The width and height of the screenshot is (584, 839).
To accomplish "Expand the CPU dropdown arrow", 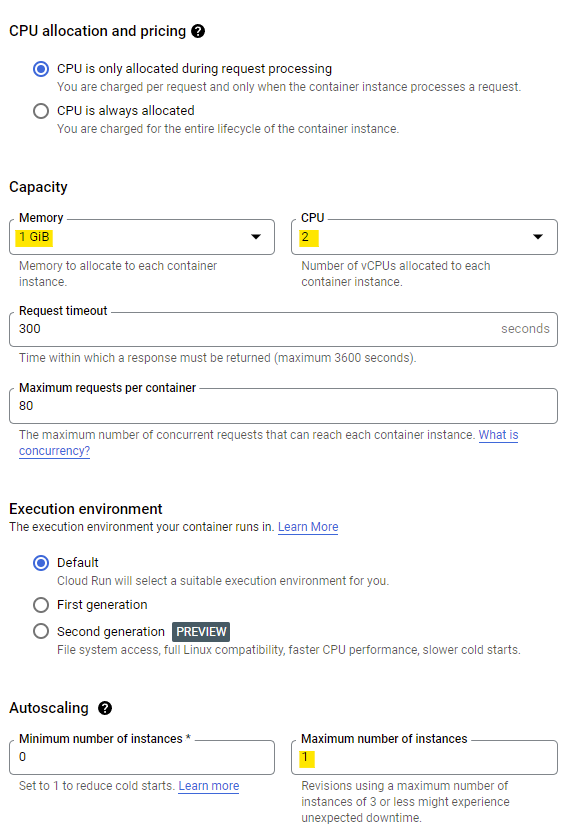I will (x=538, y=237).
